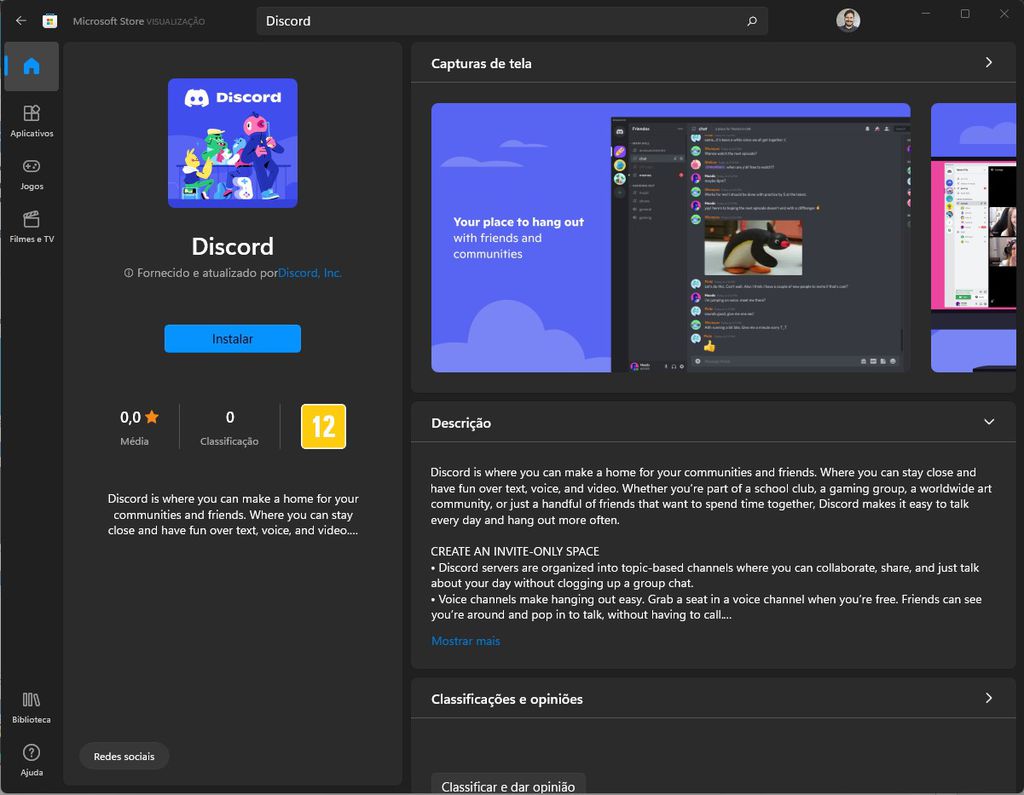Open the first Discord chat screenshot
1024x795 pixels.
pos(671,238)
